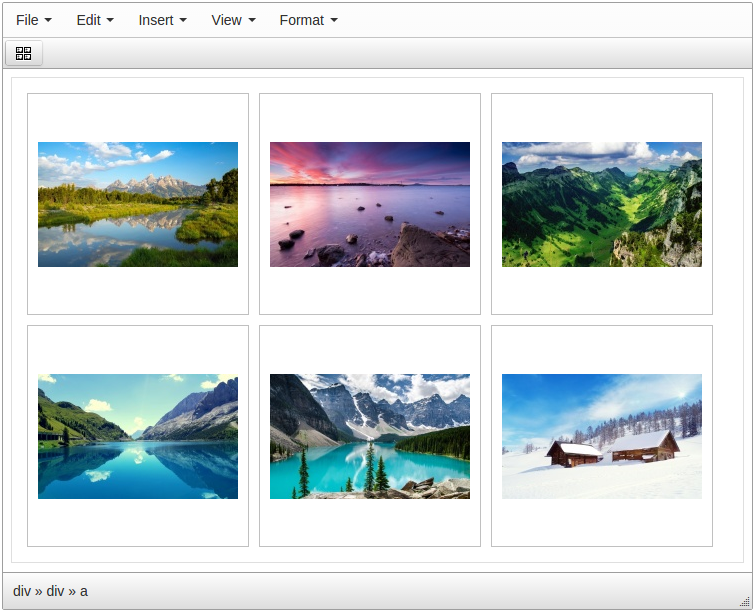The height and width of the screenshot is (612, 755).
Task: Click the 'a' element in the status path
Action: [x=84, y=591]
